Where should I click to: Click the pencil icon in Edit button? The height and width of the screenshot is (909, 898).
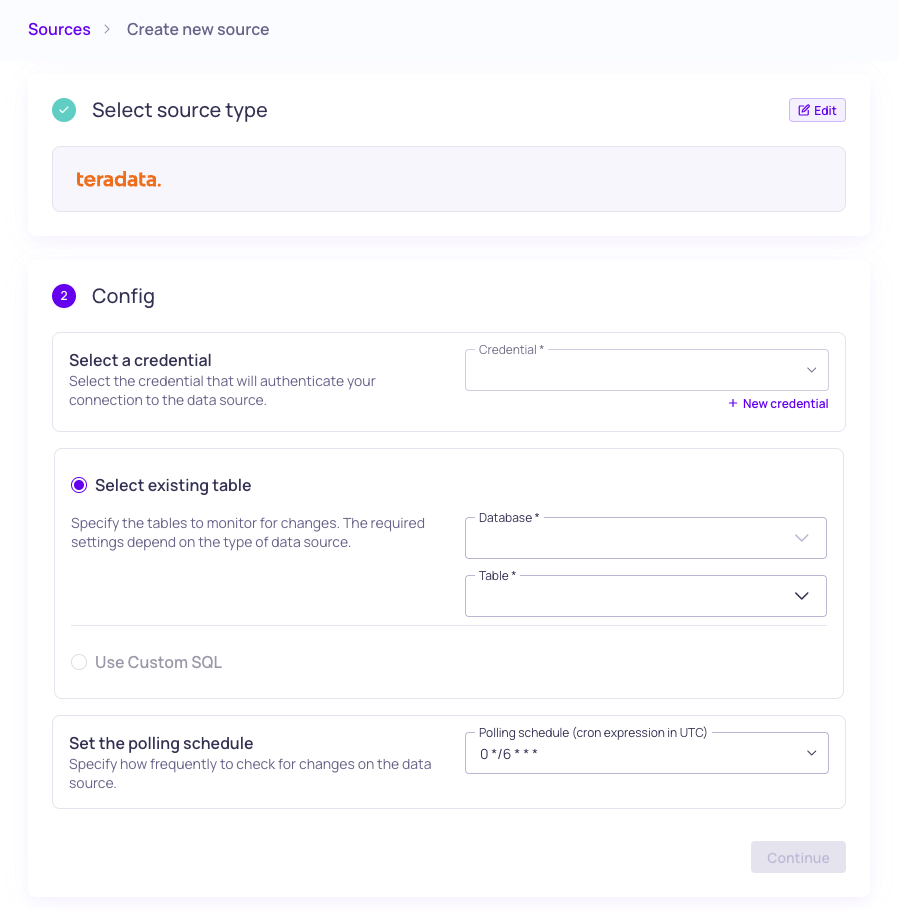tap(804, 111)
